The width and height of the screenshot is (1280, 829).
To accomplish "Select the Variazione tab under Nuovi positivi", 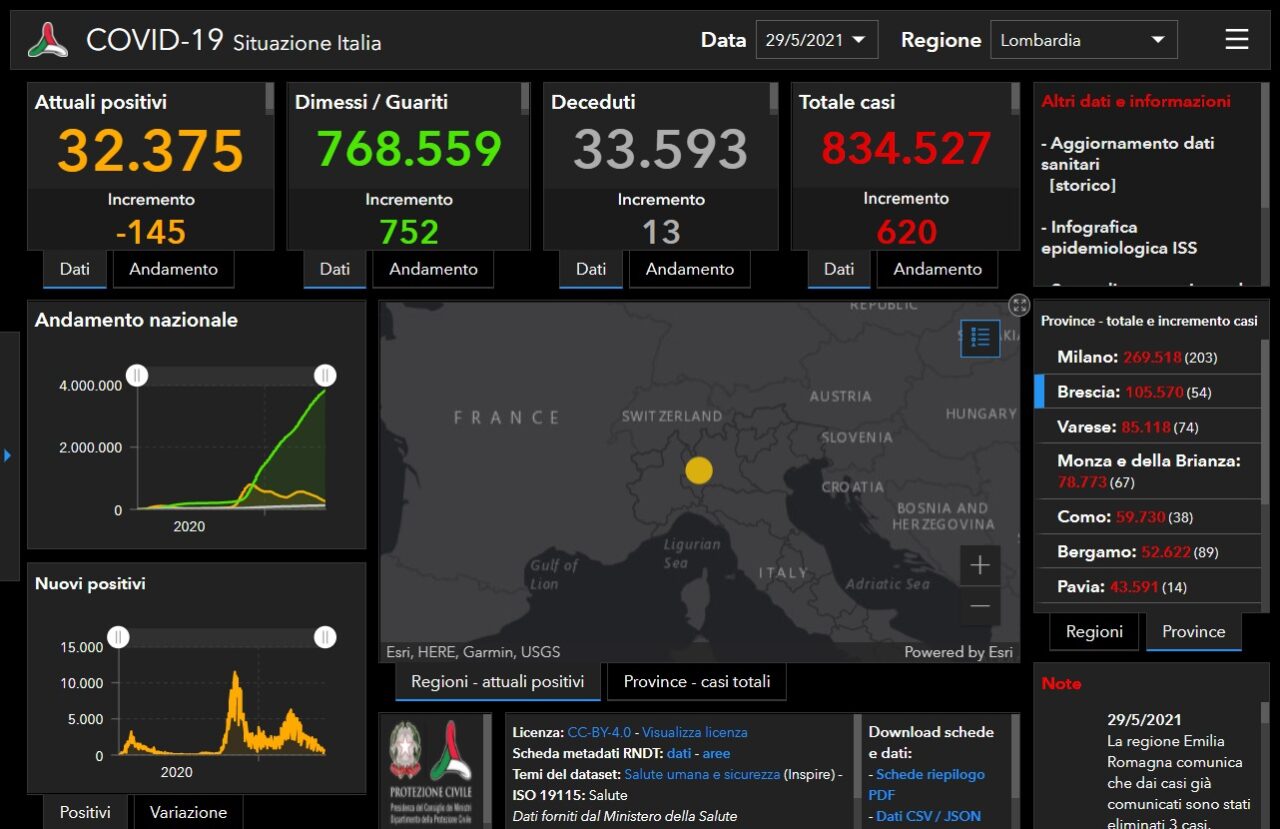I will click(188, 812).
